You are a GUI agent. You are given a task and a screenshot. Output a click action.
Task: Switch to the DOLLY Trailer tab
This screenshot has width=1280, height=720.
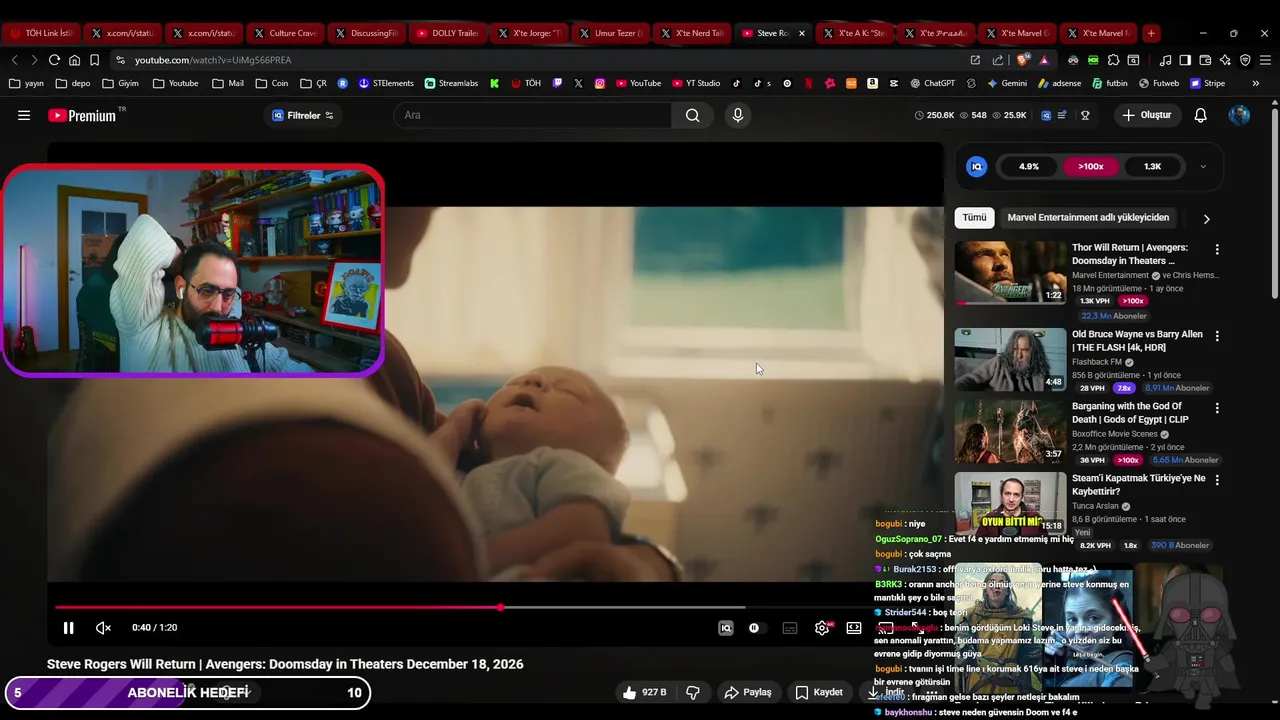tap(447, 33)
